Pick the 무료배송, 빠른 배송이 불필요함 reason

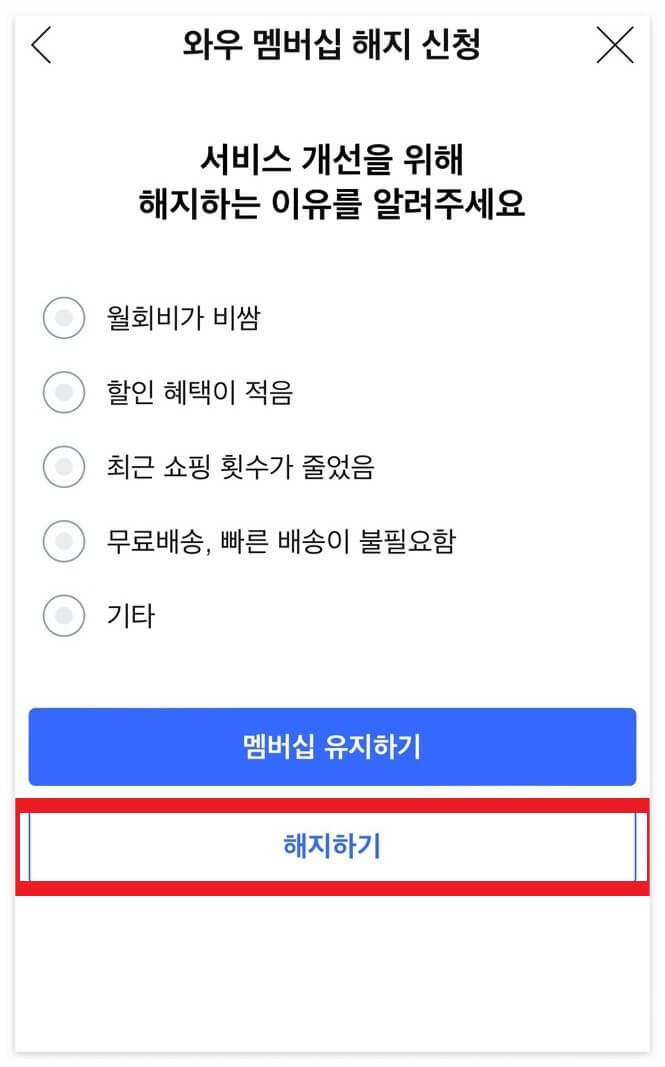64,541
